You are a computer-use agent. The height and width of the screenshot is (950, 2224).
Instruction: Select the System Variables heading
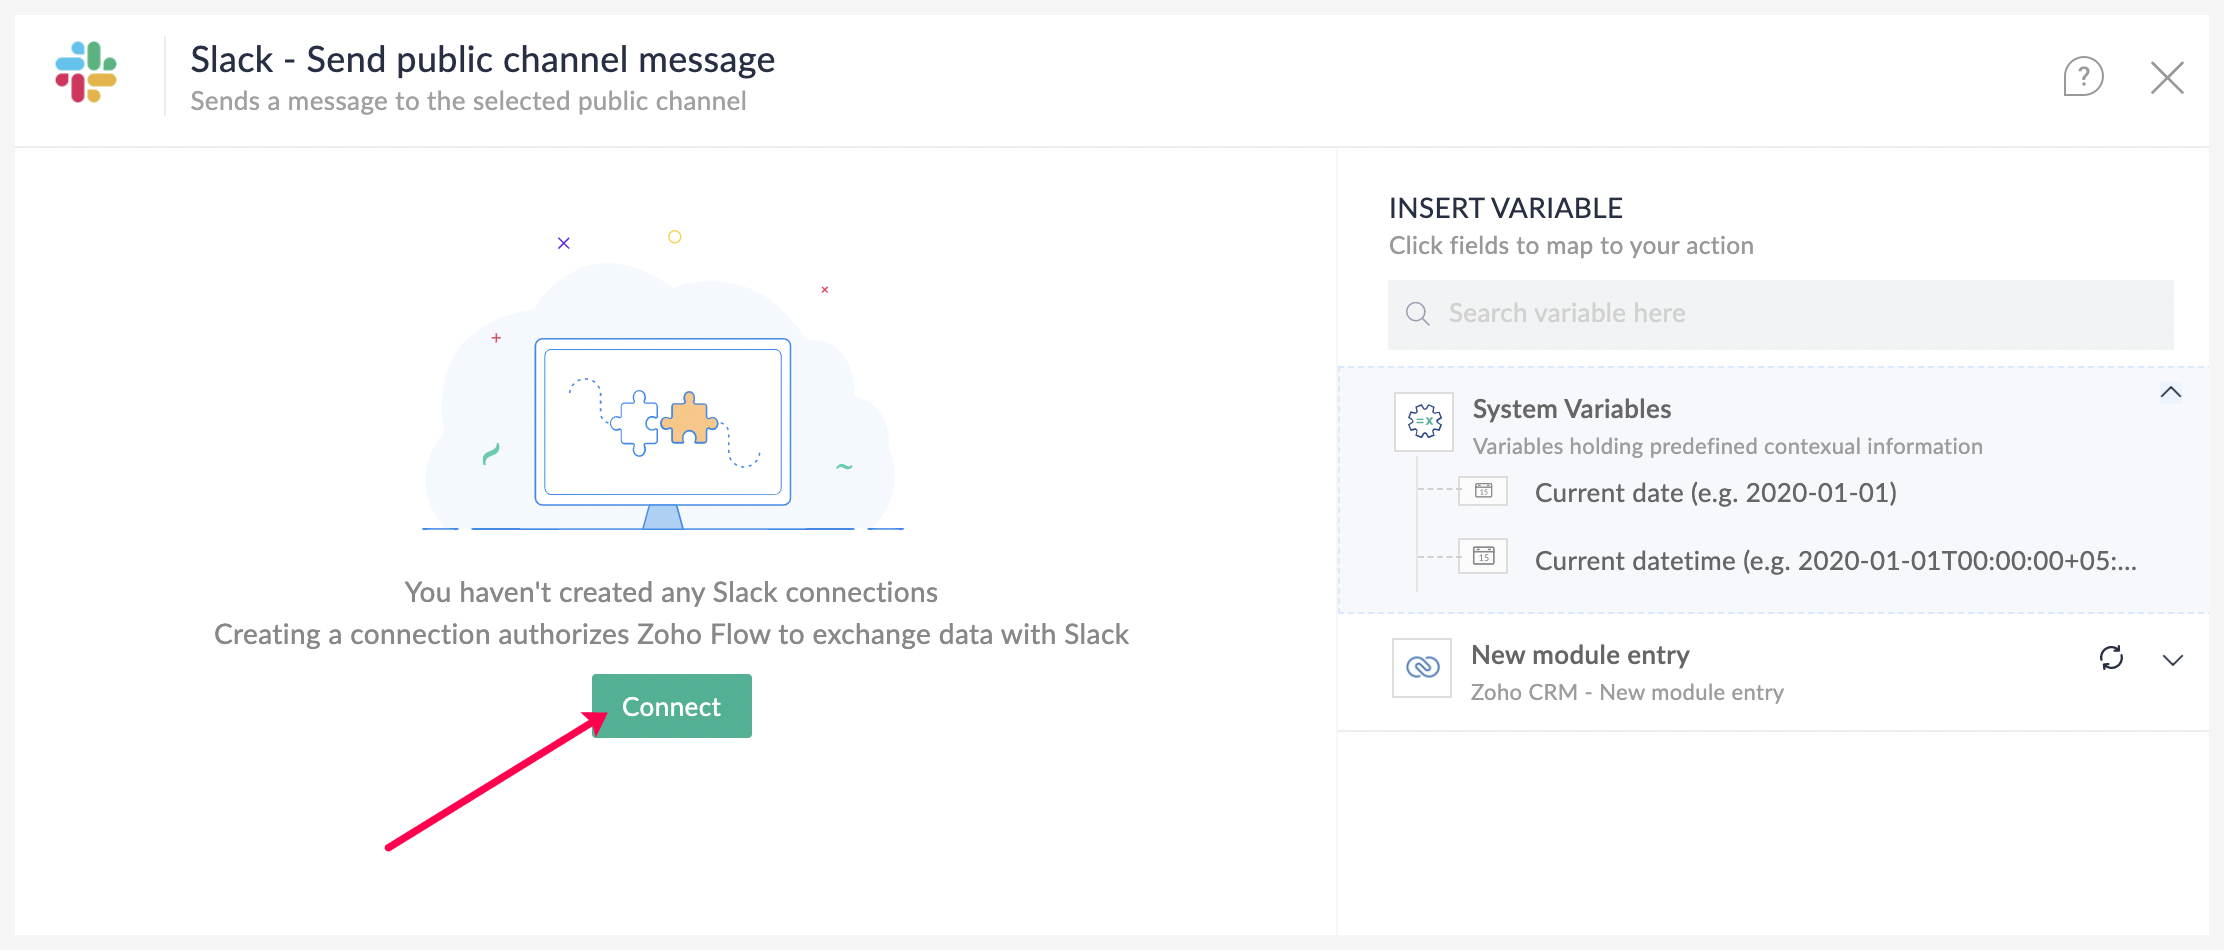coord(1571,409)
